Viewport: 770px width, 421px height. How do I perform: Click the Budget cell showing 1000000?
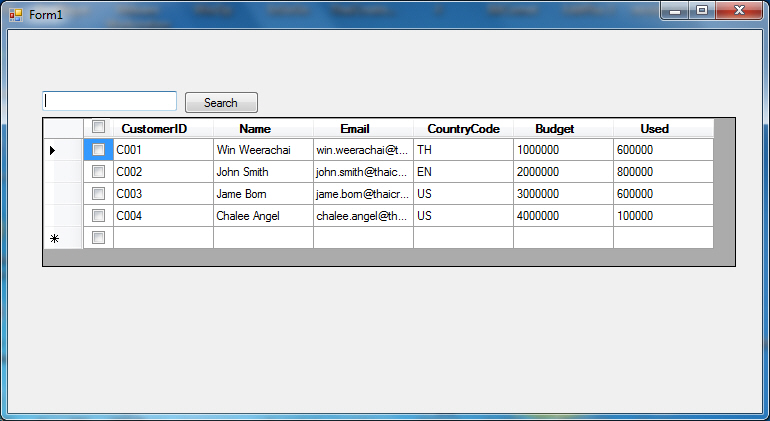(563, 150)
